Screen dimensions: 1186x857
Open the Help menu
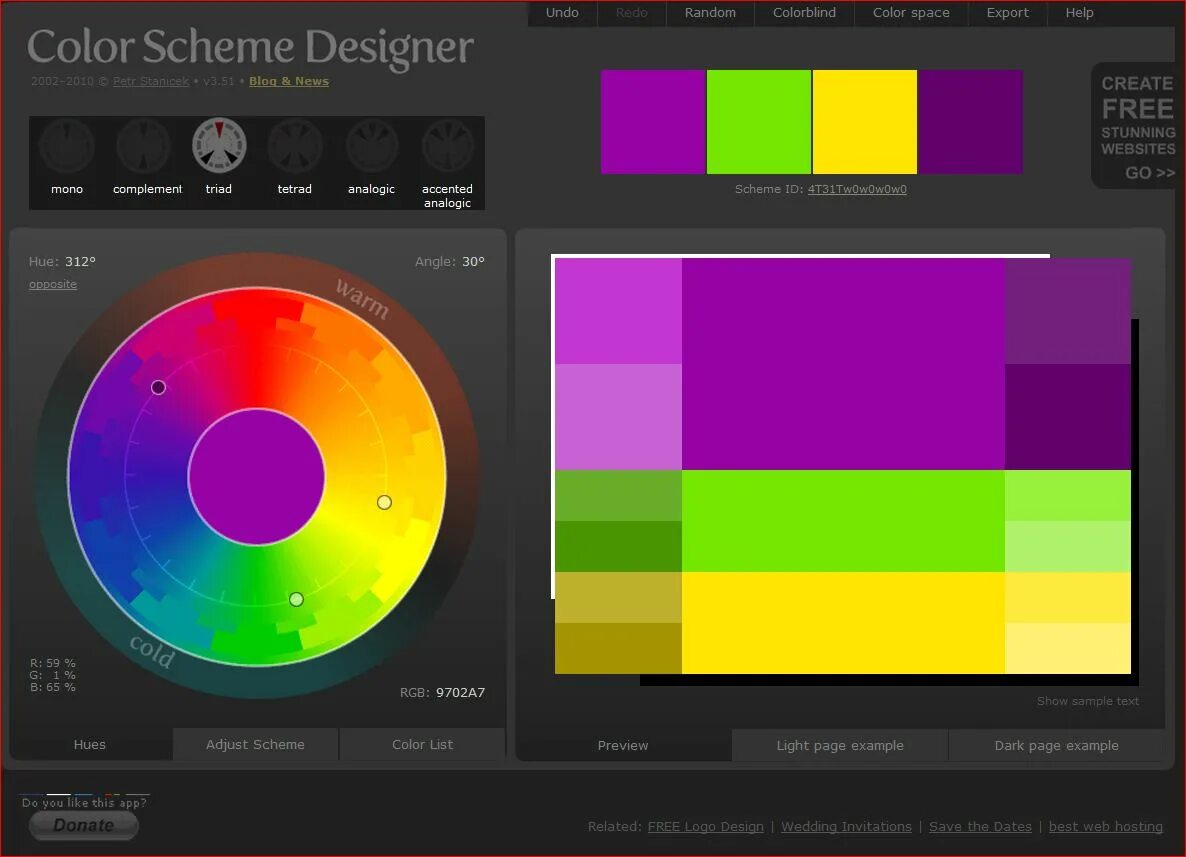[1079, 13]
